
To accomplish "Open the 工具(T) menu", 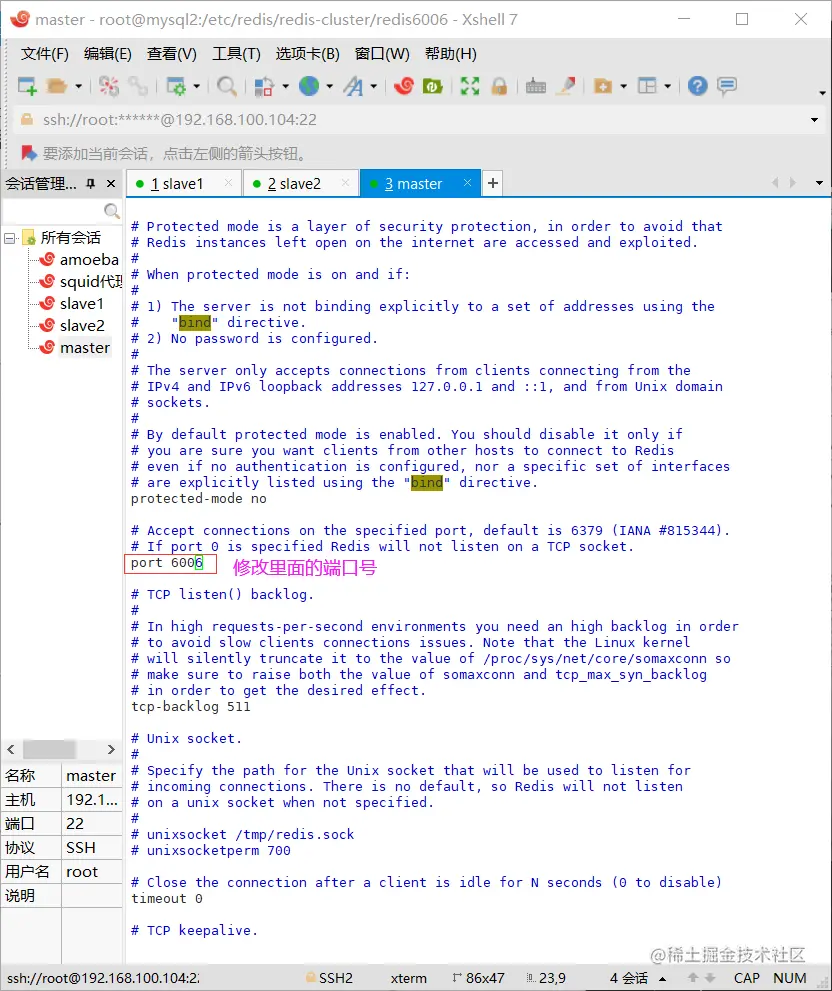I will pos(236,54).
